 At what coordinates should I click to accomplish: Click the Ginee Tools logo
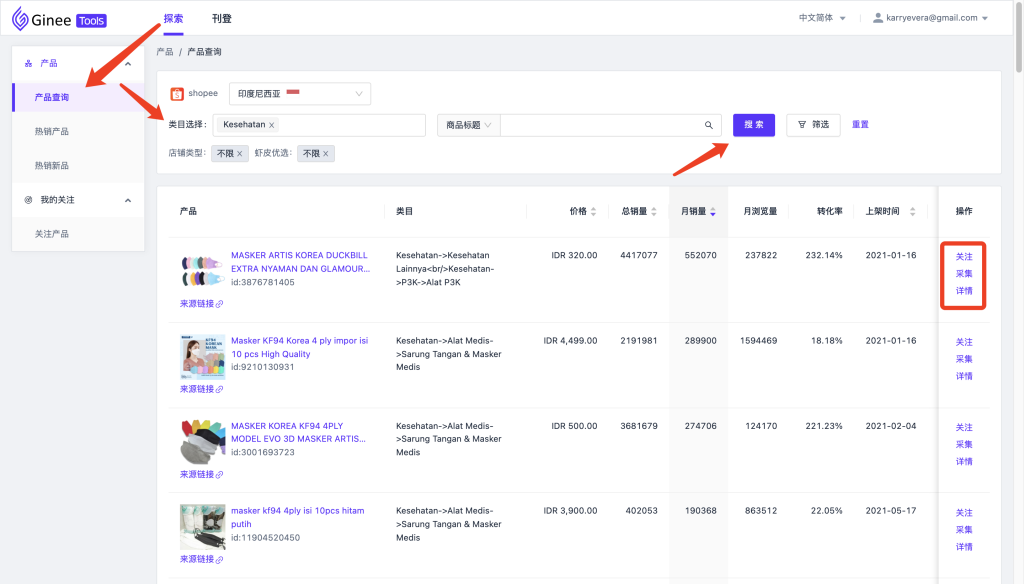(59, 18)
